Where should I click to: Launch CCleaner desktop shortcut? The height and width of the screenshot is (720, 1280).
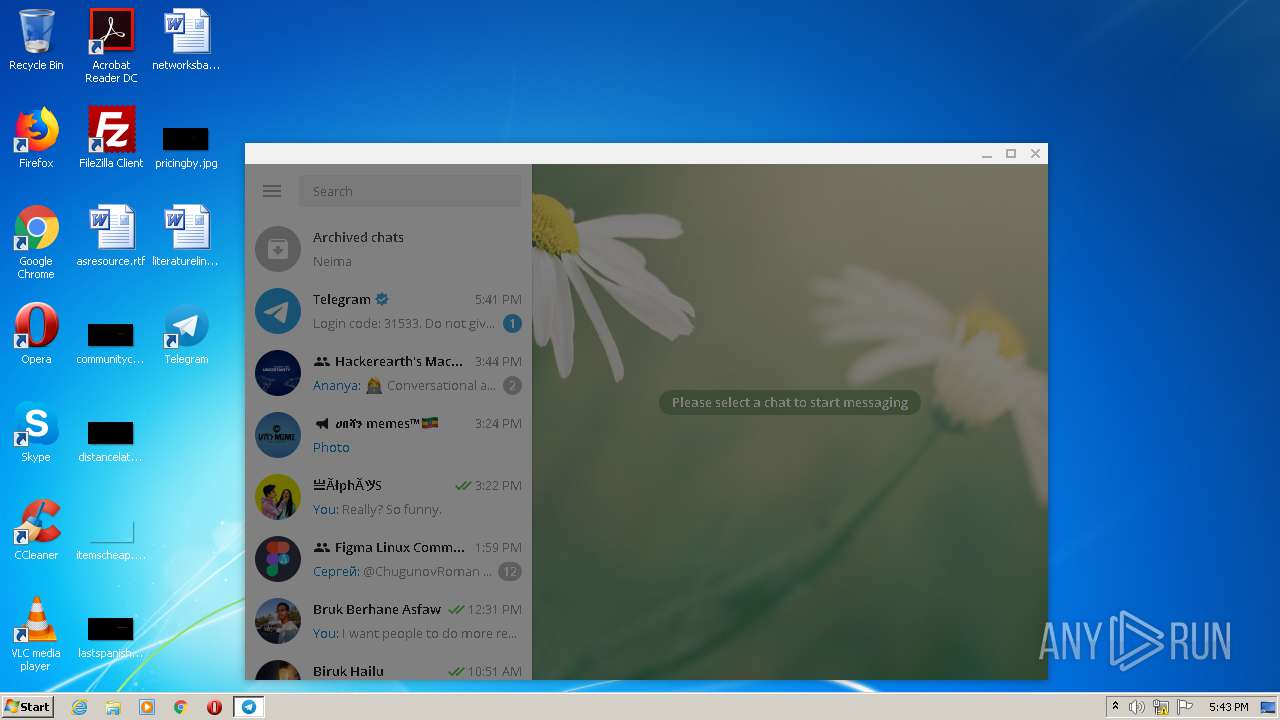(x=36, y=530)
